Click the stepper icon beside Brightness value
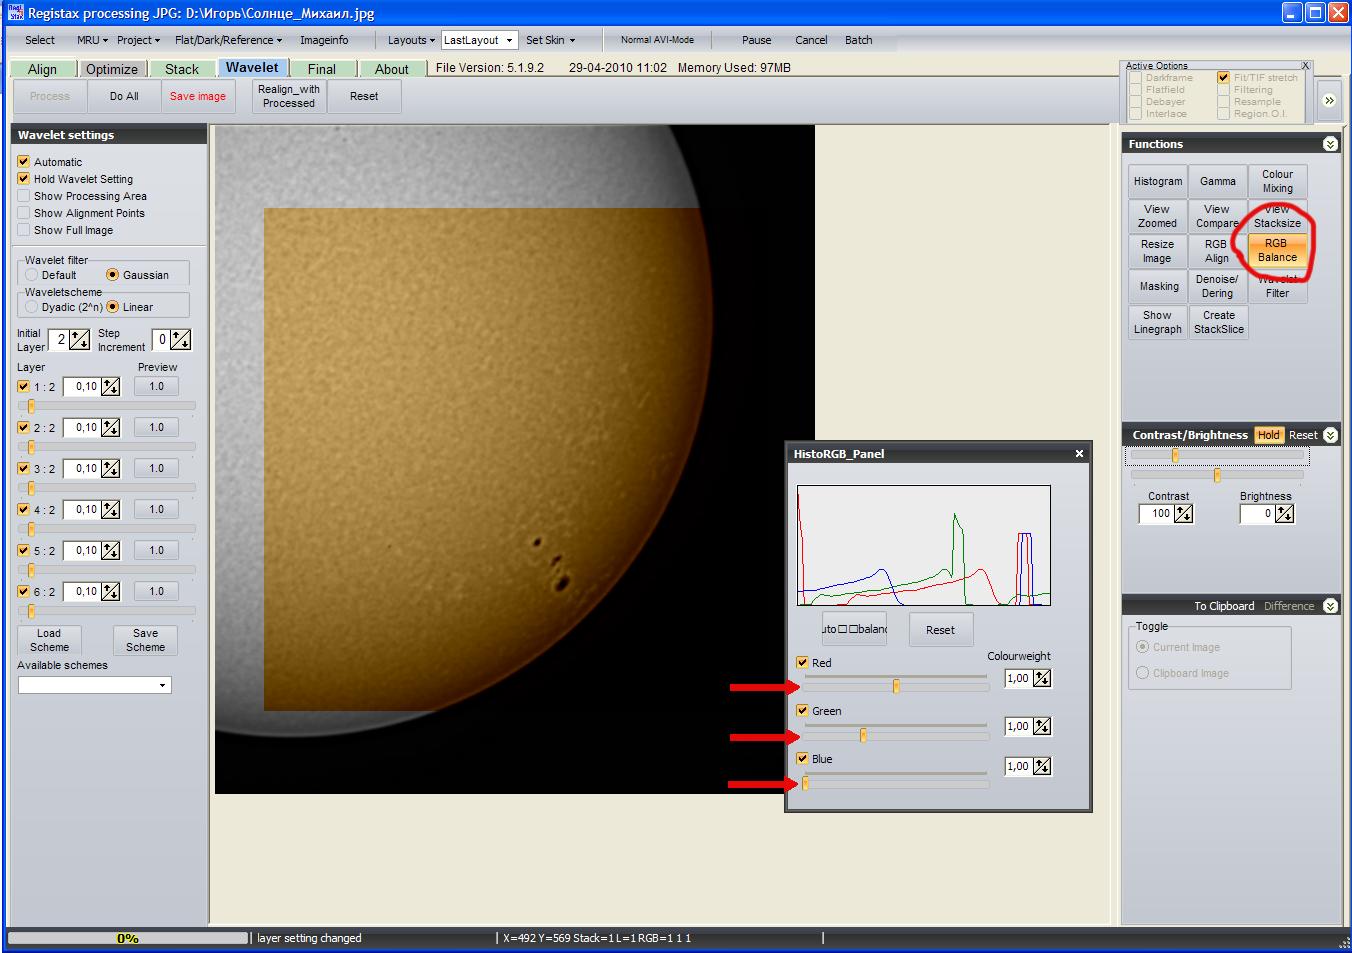Screen dimensions: 1352x953 [1285, 513]
